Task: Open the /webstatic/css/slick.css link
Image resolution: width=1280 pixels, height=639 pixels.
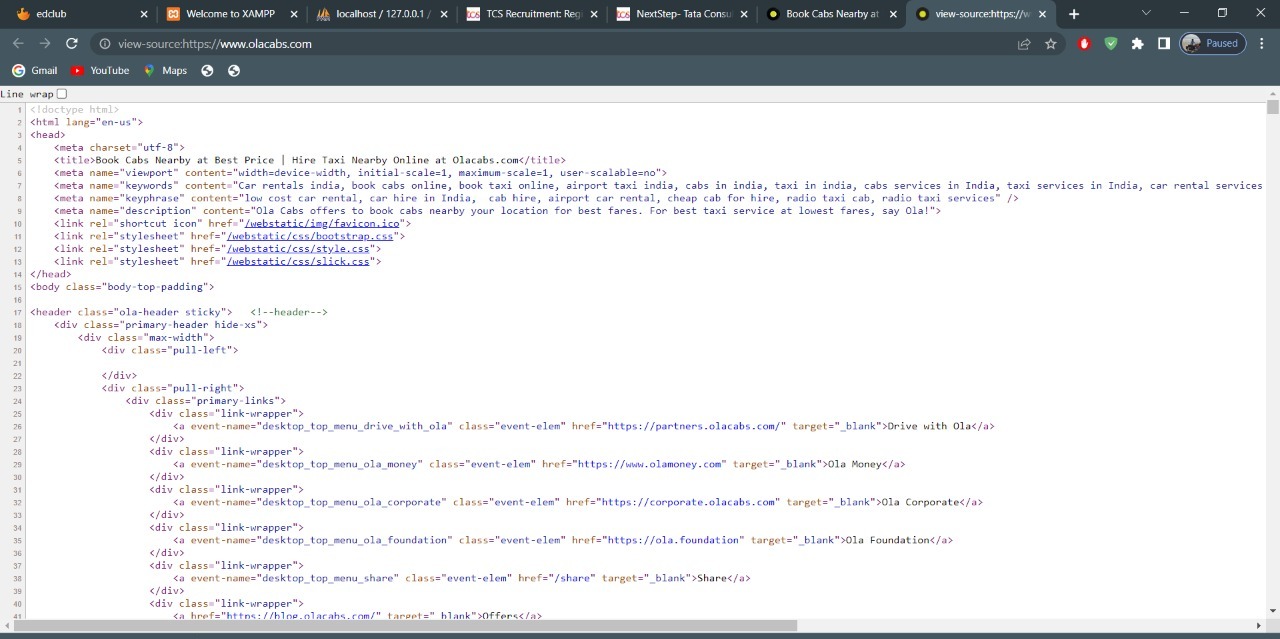Action: tap(300, 261)
